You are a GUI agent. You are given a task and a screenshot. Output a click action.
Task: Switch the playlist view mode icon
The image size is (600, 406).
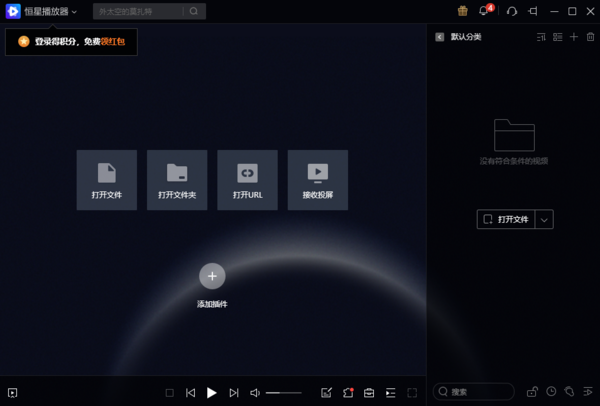coord(558,37)
